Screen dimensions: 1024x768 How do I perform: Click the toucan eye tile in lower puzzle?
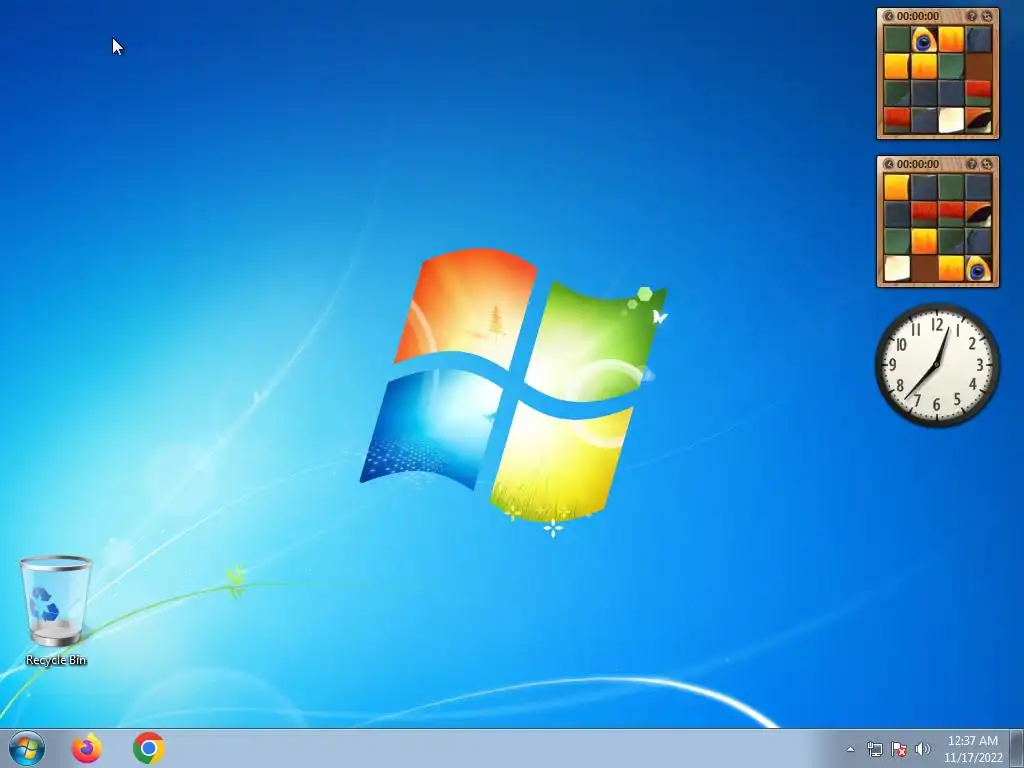tap(978, 268)
